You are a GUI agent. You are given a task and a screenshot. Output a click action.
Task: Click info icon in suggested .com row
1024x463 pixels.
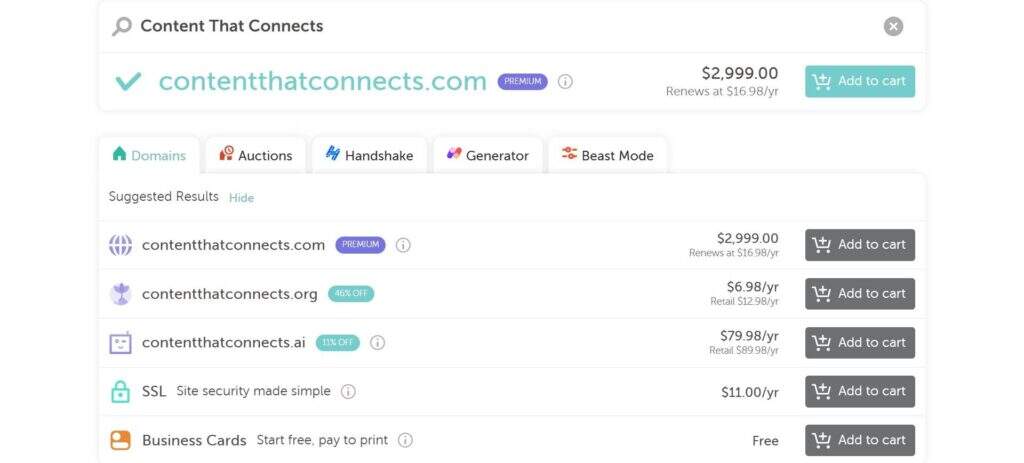tap(403, 245)
